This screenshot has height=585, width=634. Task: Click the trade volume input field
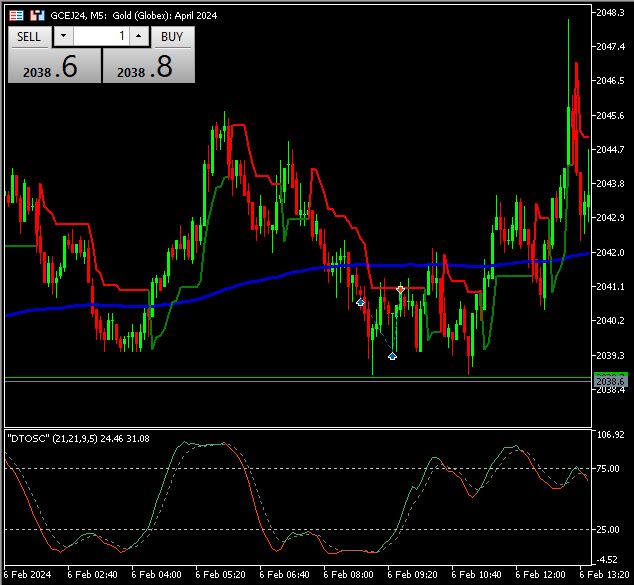(x=101, y=36)
